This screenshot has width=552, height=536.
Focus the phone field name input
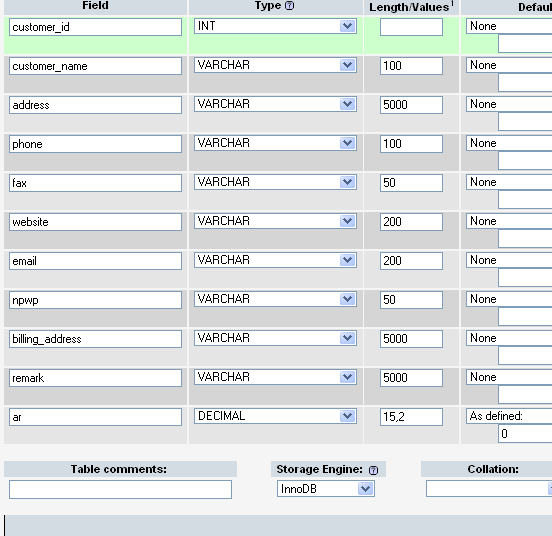click(x=95, y=144)
